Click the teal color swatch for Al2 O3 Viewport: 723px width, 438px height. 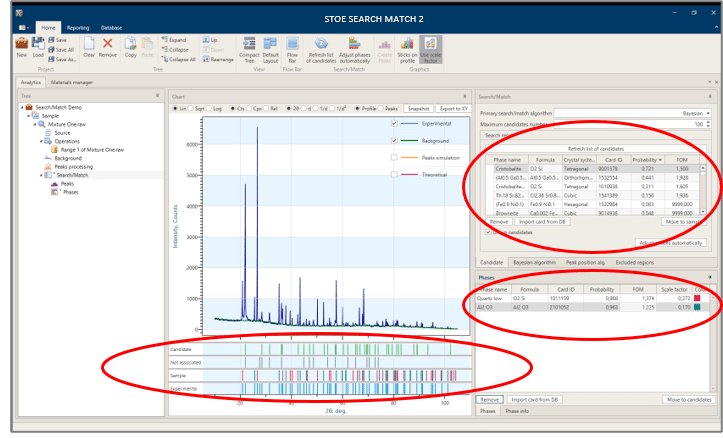click(697, 307)
